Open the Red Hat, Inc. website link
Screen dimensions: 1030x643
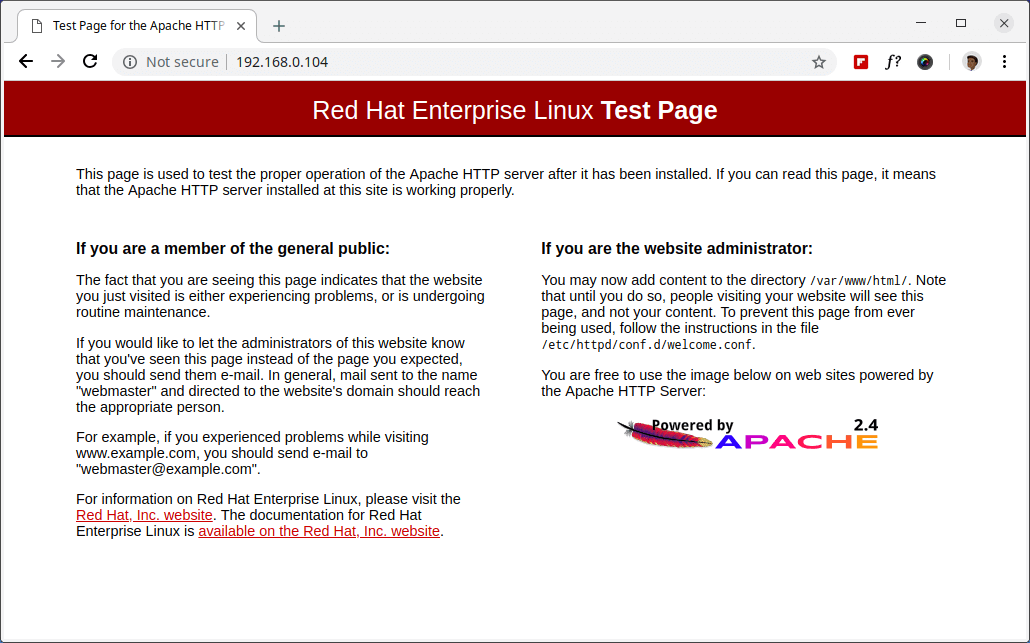point(145,515)
